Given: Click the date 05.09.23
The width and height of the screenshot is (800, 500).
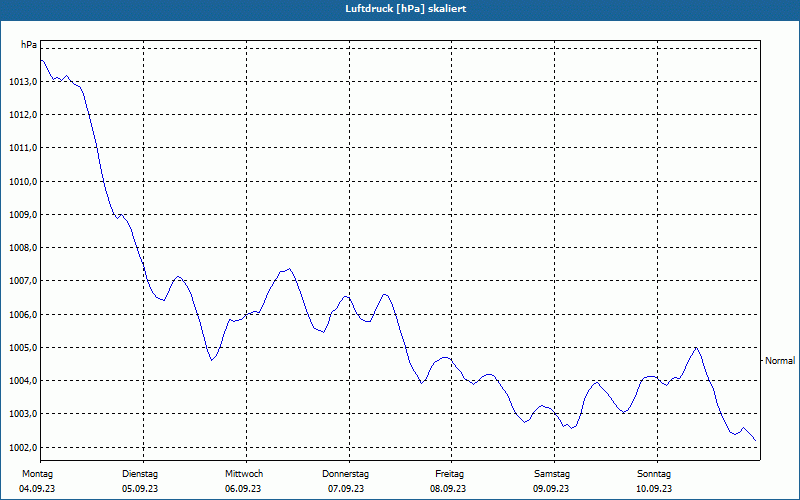Looking at the screenshot, I should point(140,489).
